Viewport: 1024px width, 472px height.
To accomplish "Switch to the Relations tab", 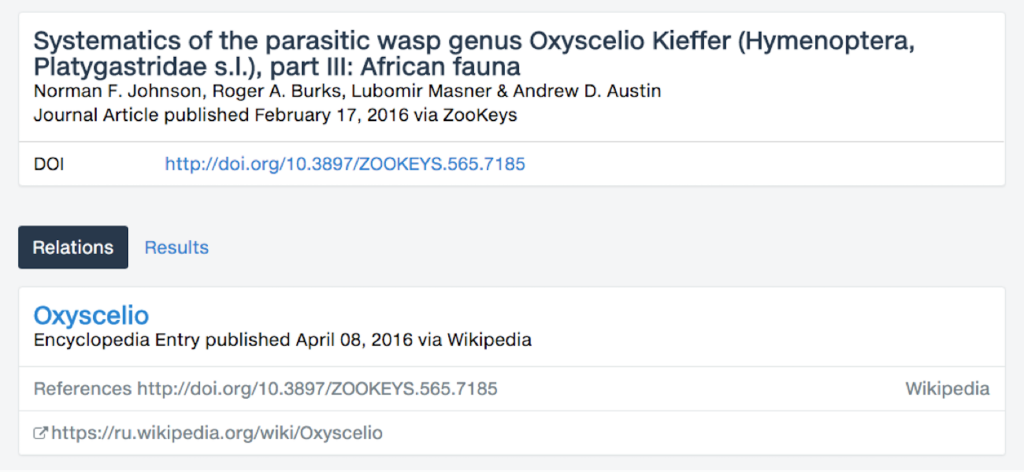I will tap(73, 247).
